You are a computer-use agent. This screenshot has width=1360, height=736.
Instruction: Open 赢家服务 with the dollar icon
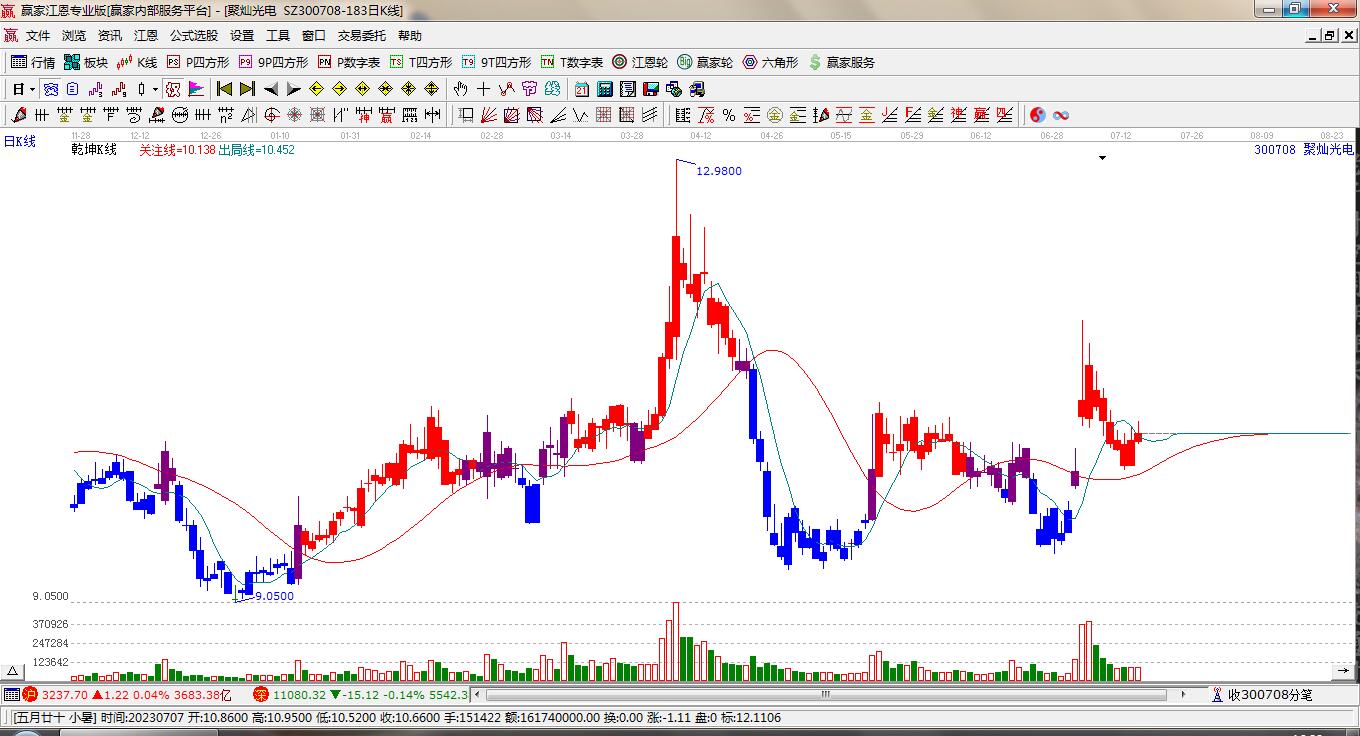point(842,62)
